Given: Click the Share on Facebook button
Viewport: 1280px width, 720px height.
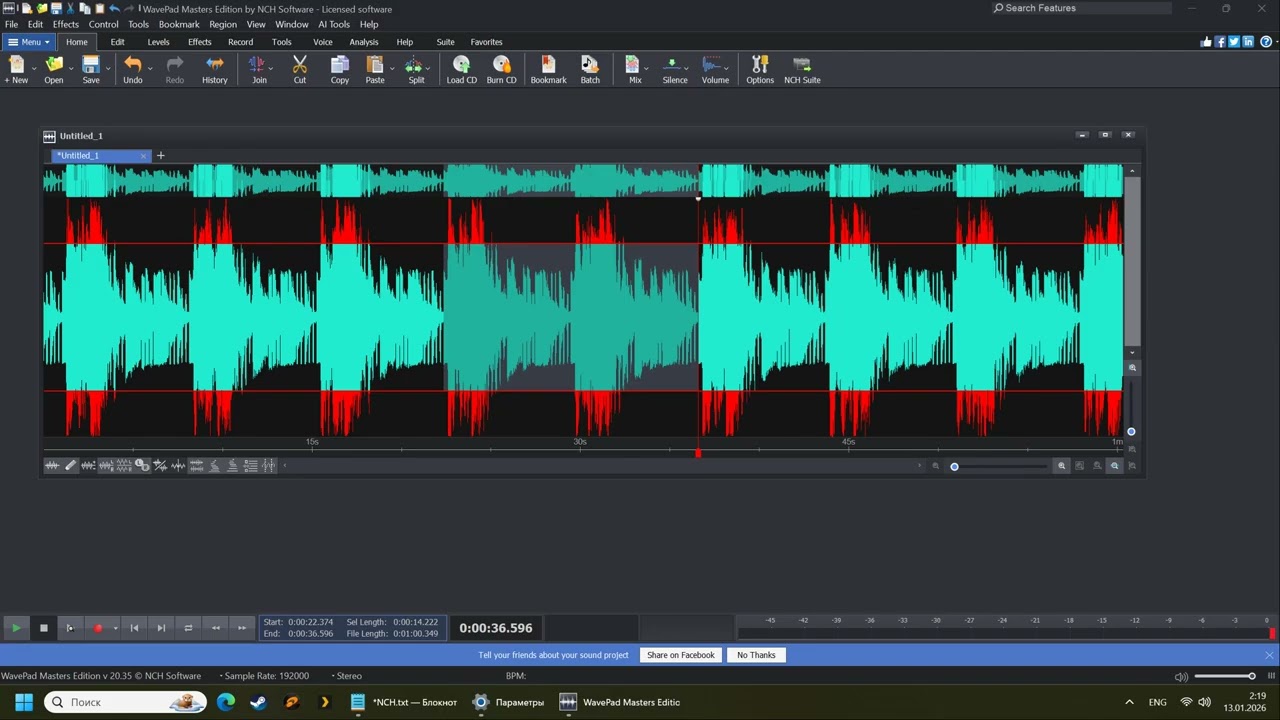Looking at the screenshot, I should point(681,655).
